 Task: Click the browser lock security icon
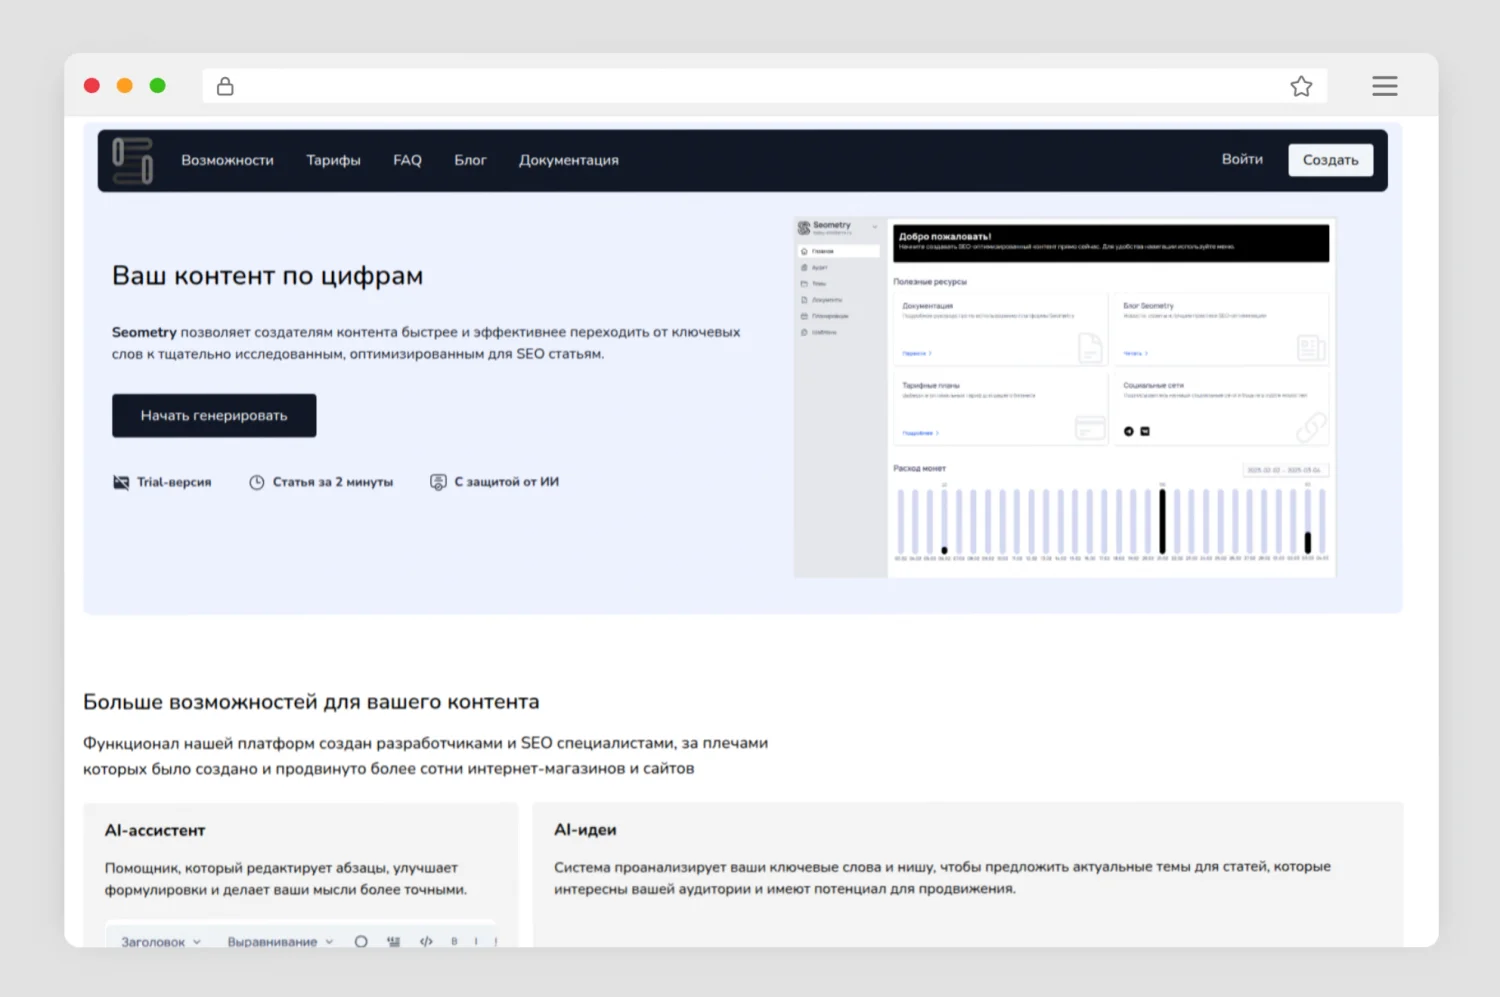(x=225, y=86)
